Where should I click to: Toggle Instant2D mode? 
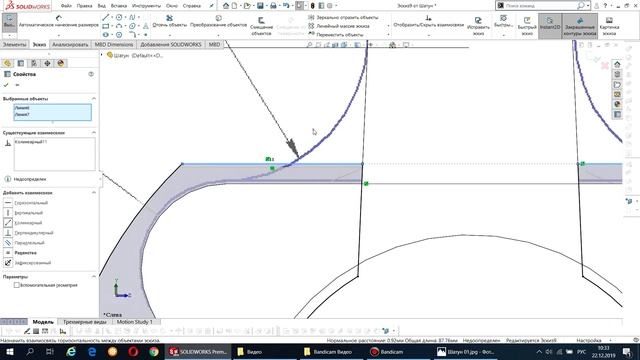550,26
